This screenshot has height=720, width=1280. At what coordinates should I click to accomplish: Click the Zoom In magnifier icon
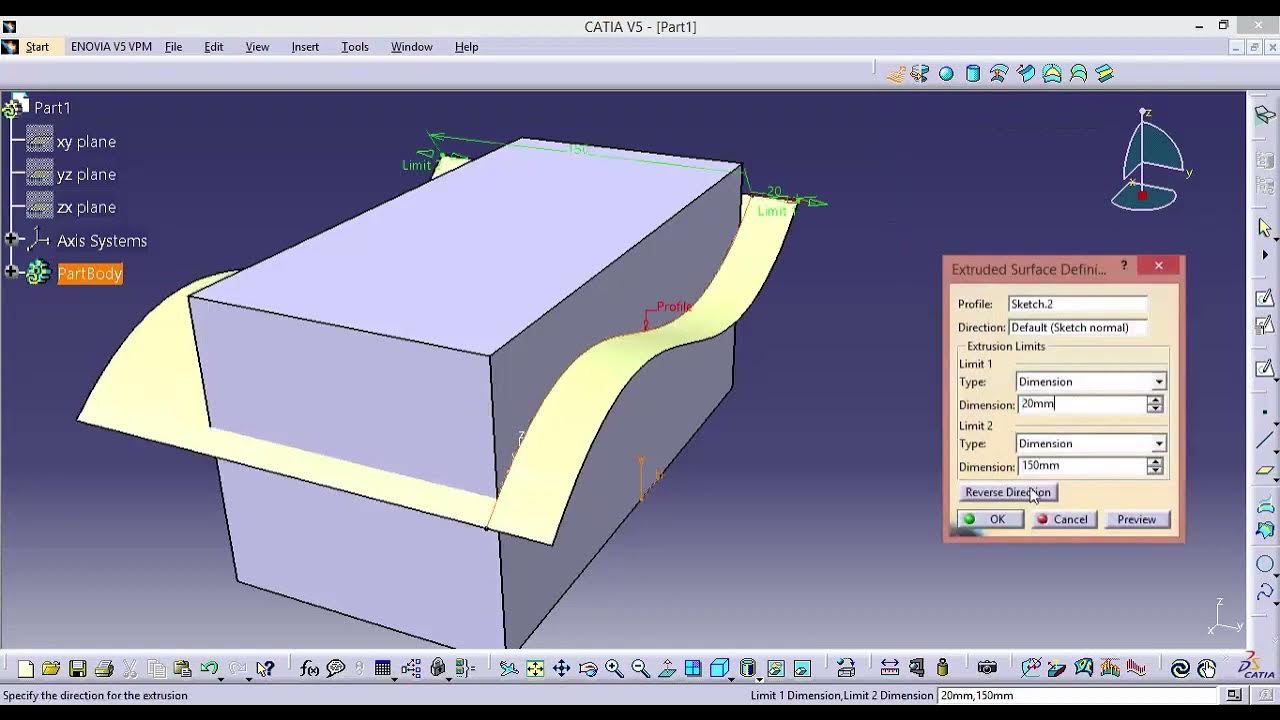[614, 669]
